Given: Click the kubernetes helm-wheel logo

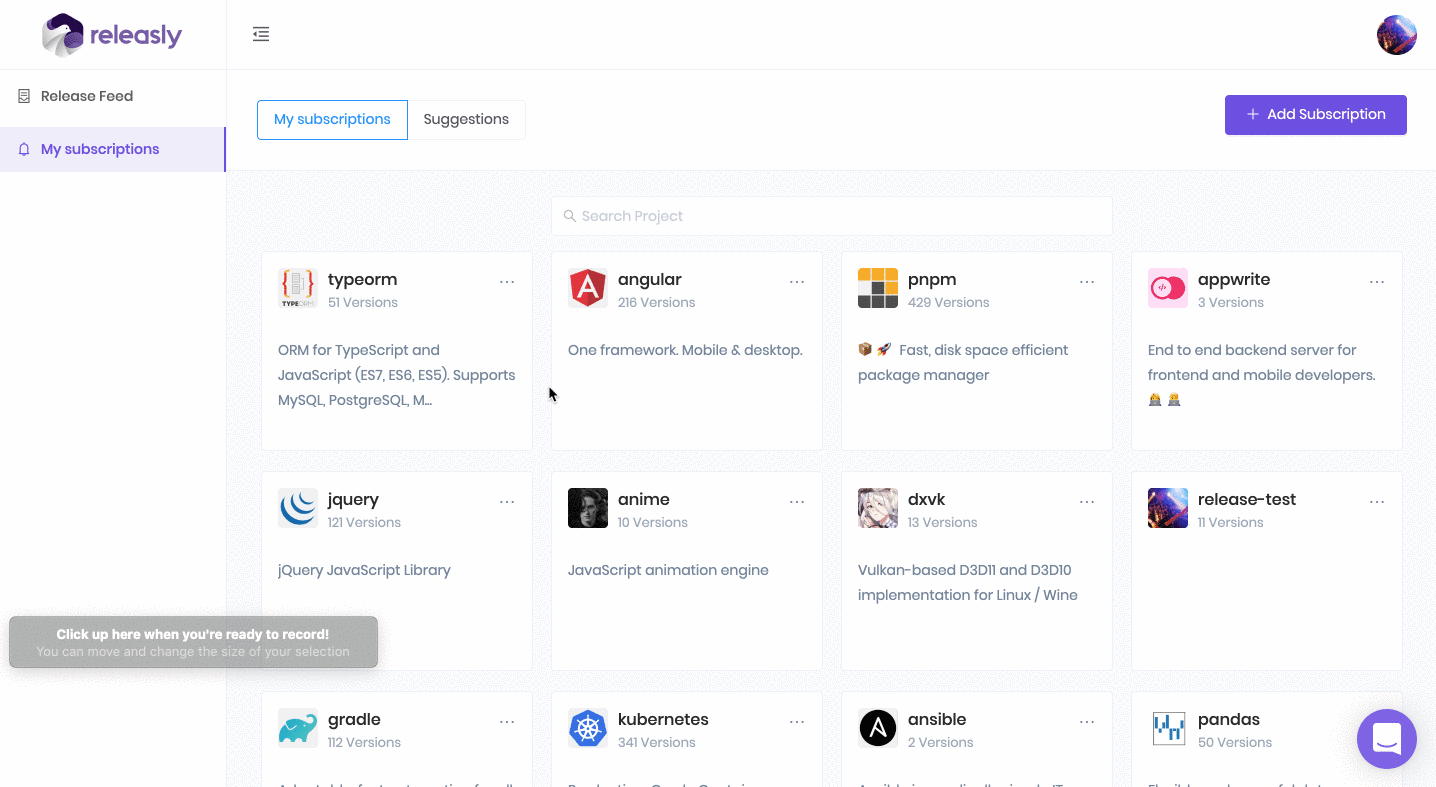Looking at the screenshot, I should point(588,728).
